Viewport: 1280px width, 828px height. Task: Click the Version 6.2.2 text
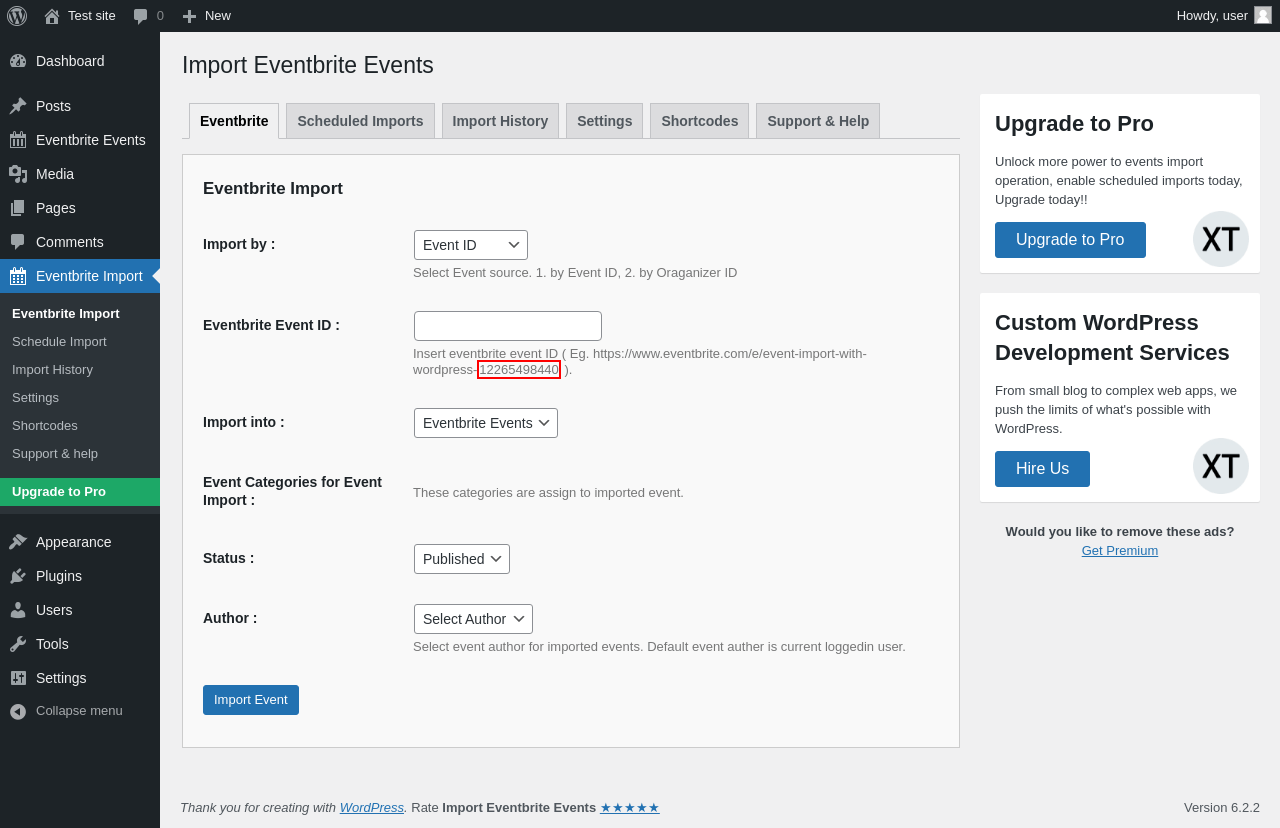(x=1222, y=807)
